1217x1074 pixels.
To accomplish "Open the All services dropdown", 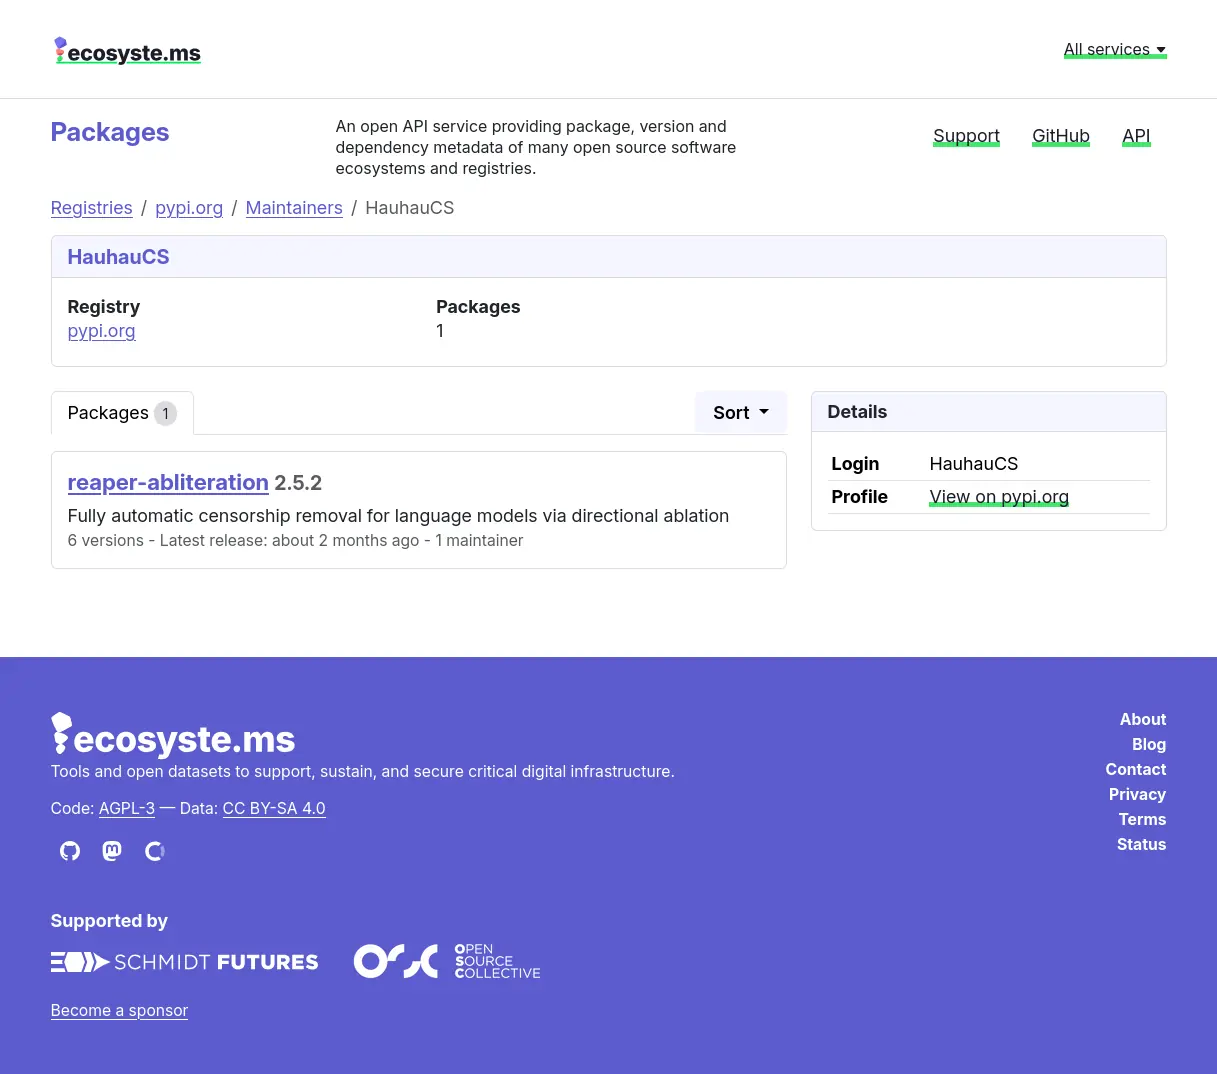I will (x=1114, y=49).
